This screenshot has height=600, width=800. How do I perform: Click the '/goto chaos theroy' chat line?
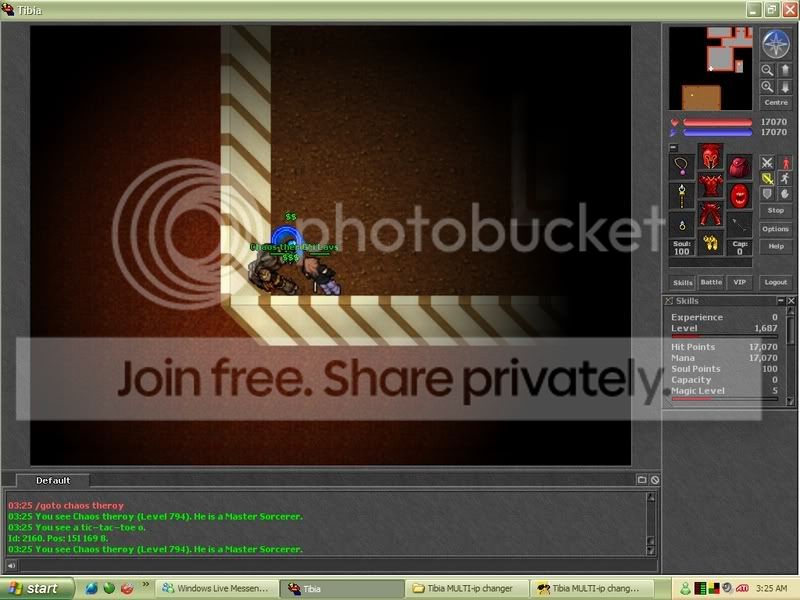pyautogui.click(x=66, y=506)
